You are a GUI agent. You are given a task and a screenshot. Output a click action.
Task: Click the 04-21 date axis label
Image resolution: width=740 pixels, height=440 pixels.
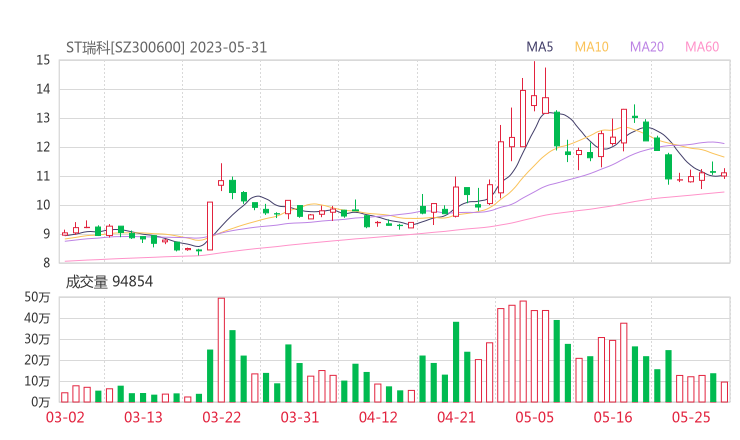tap(456, 417)
